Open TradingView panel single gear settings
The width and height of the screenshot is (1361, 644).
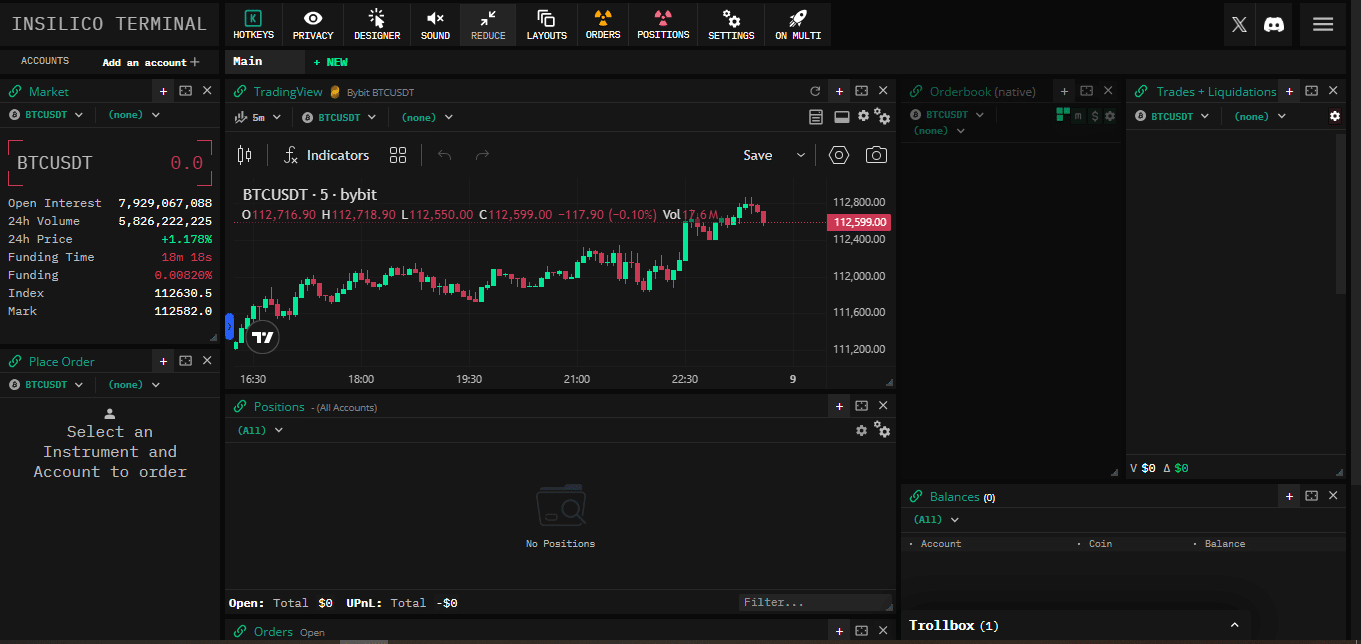click(863, 116)
